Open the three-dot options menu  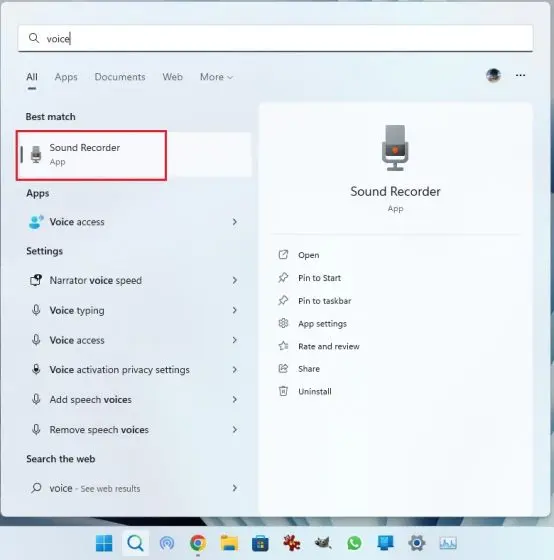tap(520, 75)
